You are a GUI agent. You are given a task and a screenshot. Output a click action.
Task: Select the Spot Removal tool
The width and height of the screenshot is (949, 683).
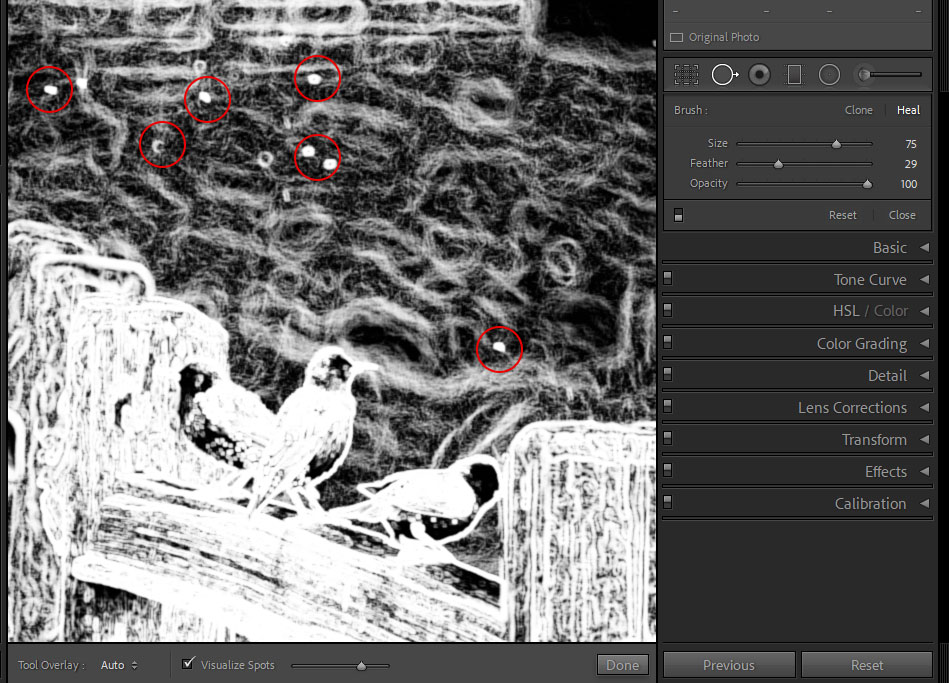tap(724, 75)
